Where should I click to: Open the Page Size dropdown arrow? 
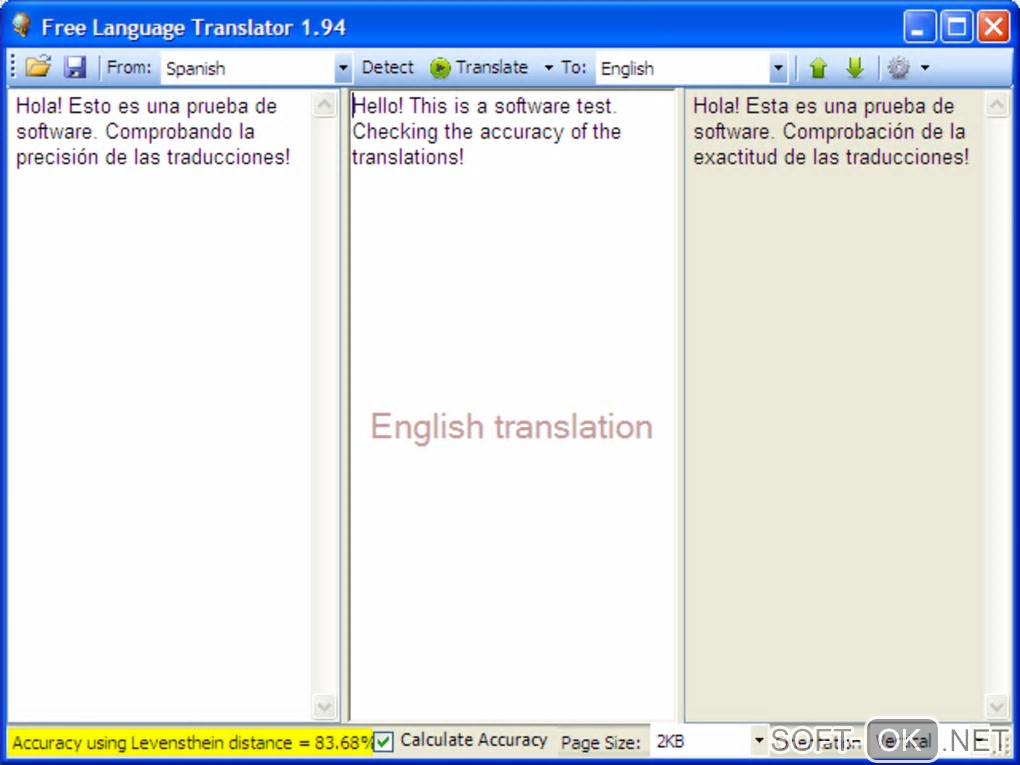(758, 741)
